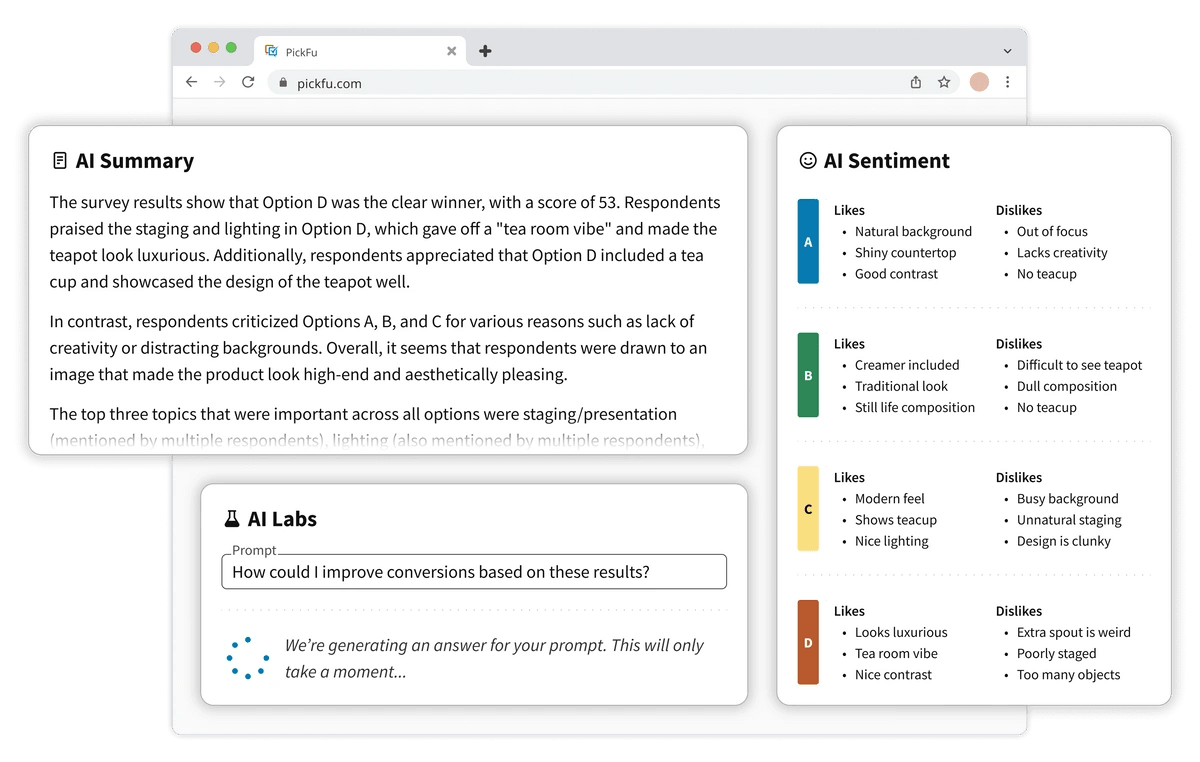Open a new browser tab
This screenshot has height=762, width=1200.
[x=485, y=50]
